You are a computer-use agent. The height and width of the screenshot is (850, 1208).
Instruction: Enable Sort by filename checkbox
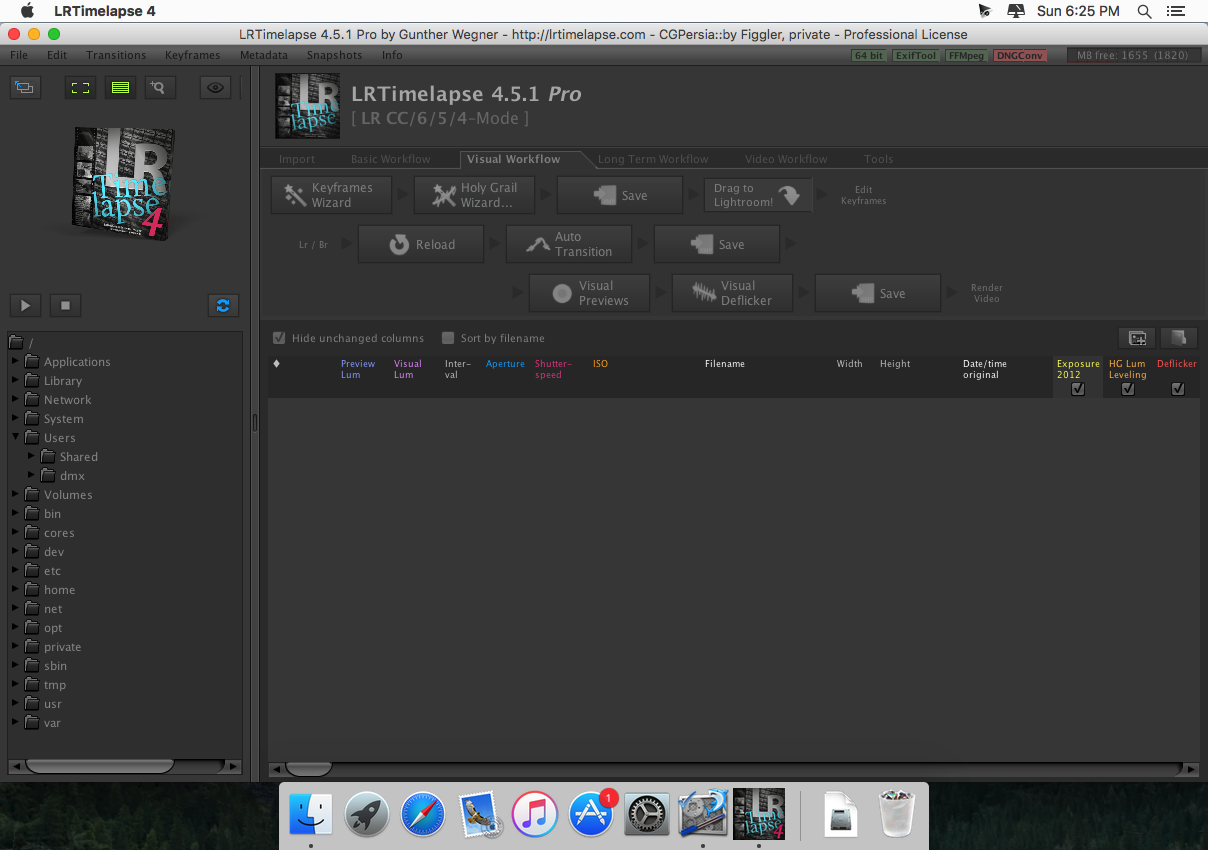[x=448, y=338]
